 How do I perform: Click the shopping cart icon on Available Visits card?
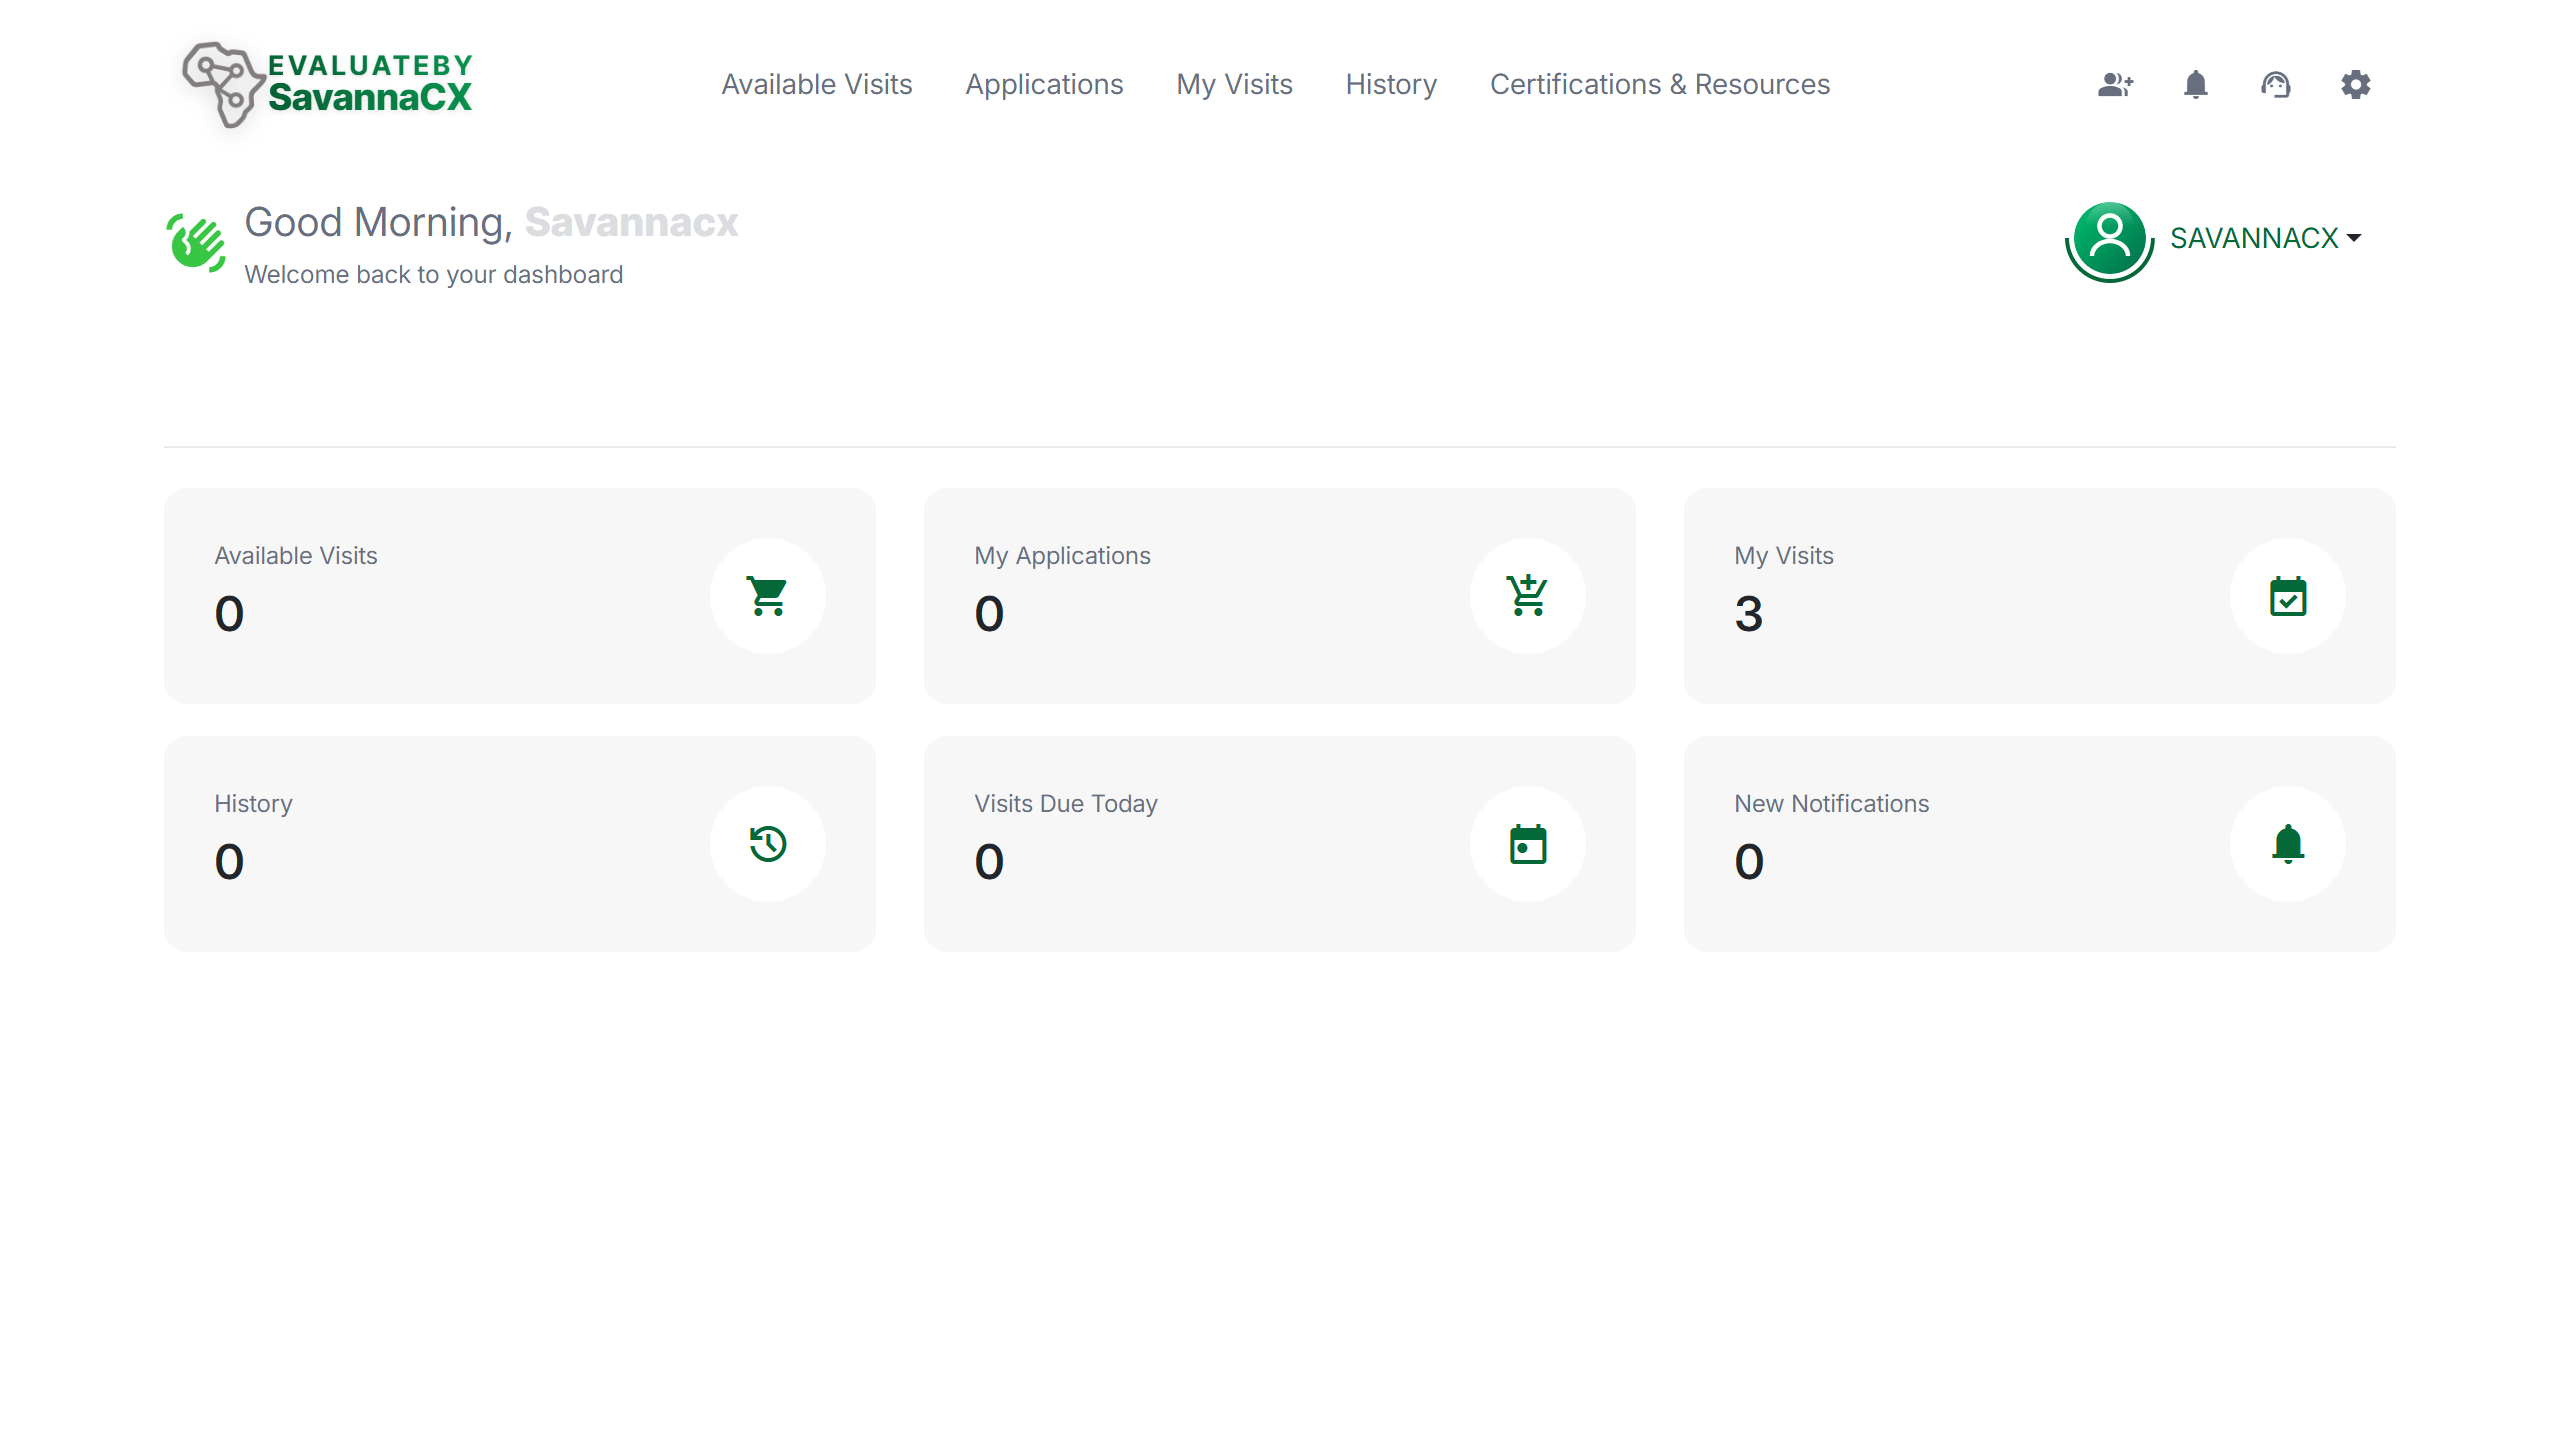(768, 595)
